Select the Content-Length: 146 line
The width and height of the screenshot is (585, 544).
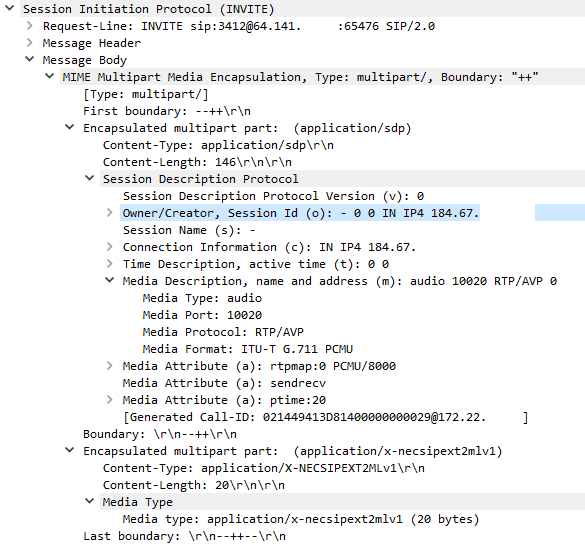pyautogui.click(x=197, y=162)
